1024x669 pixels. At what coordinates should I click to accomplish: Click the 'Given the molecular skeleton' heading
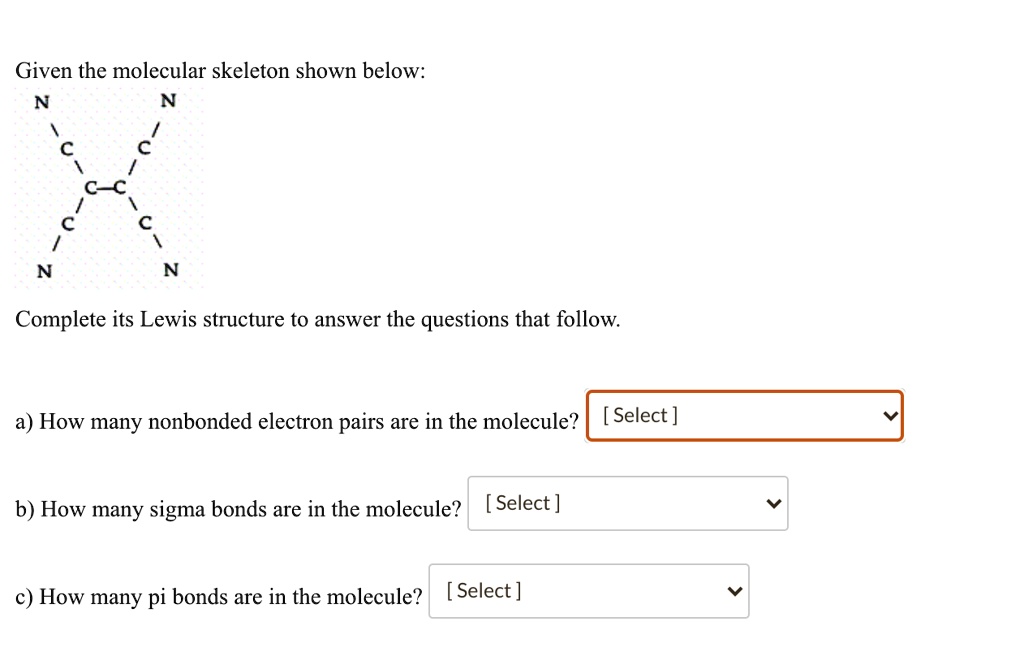pos(221,70)
